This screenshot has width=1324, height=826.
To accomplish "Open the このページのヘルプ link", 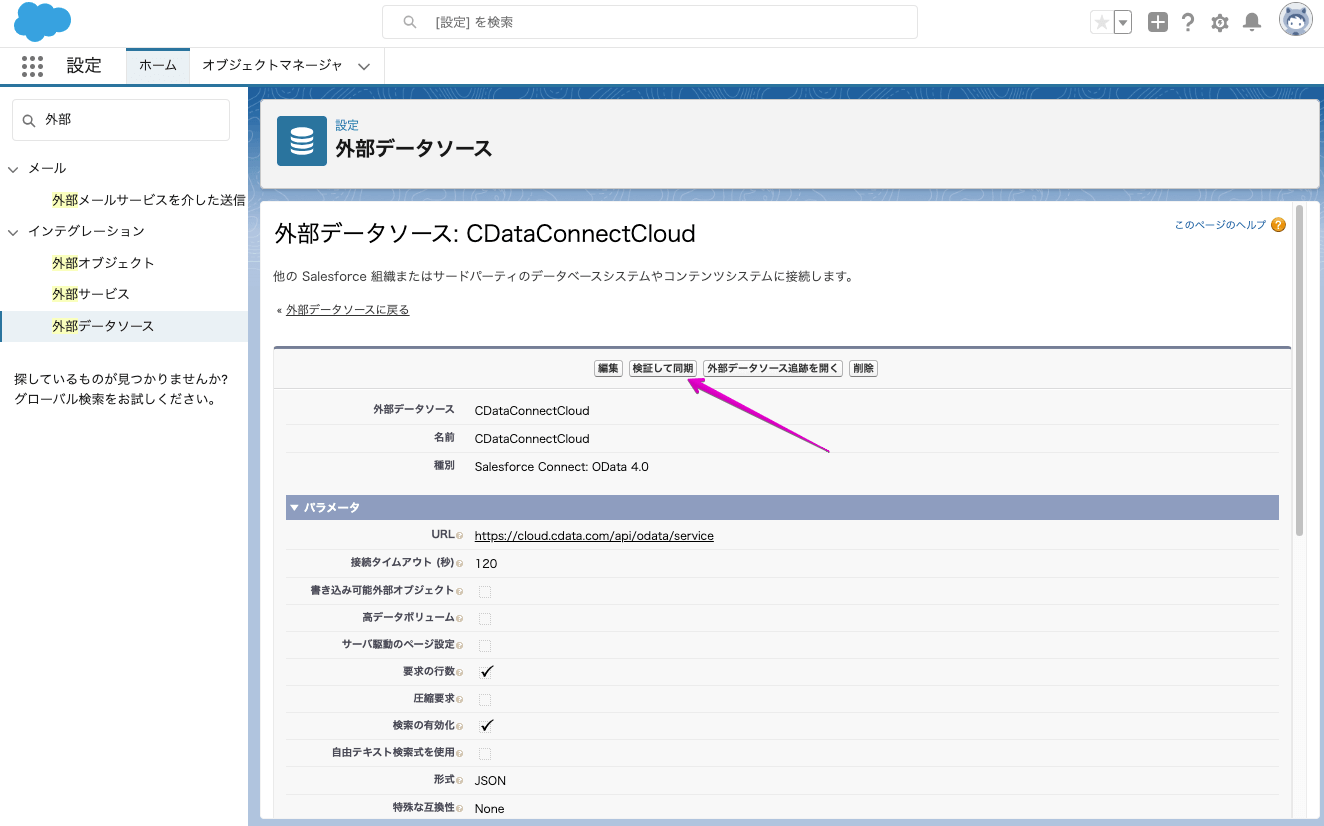I will pyautogui.click(x=1220, y=225).
